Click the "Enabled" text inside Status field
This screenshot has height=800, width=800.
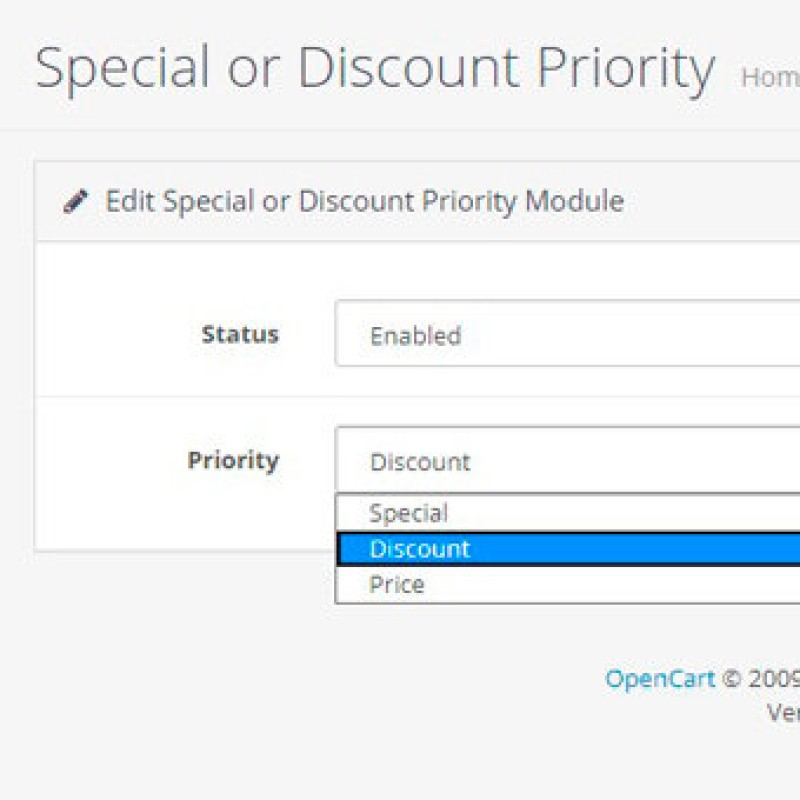(x=415, y=336)
